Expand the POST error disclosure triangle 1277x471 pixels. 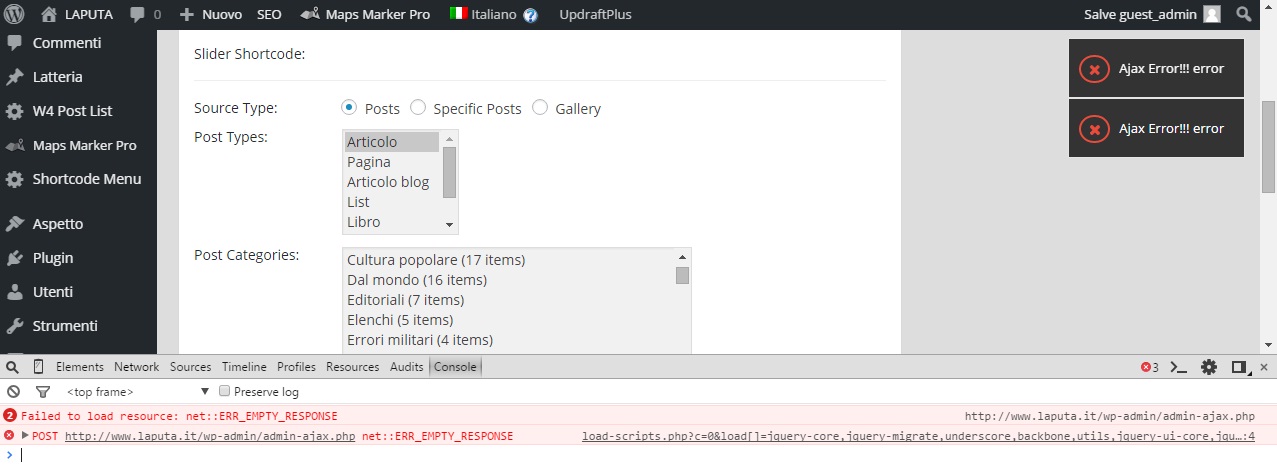(x=25, y=435)
